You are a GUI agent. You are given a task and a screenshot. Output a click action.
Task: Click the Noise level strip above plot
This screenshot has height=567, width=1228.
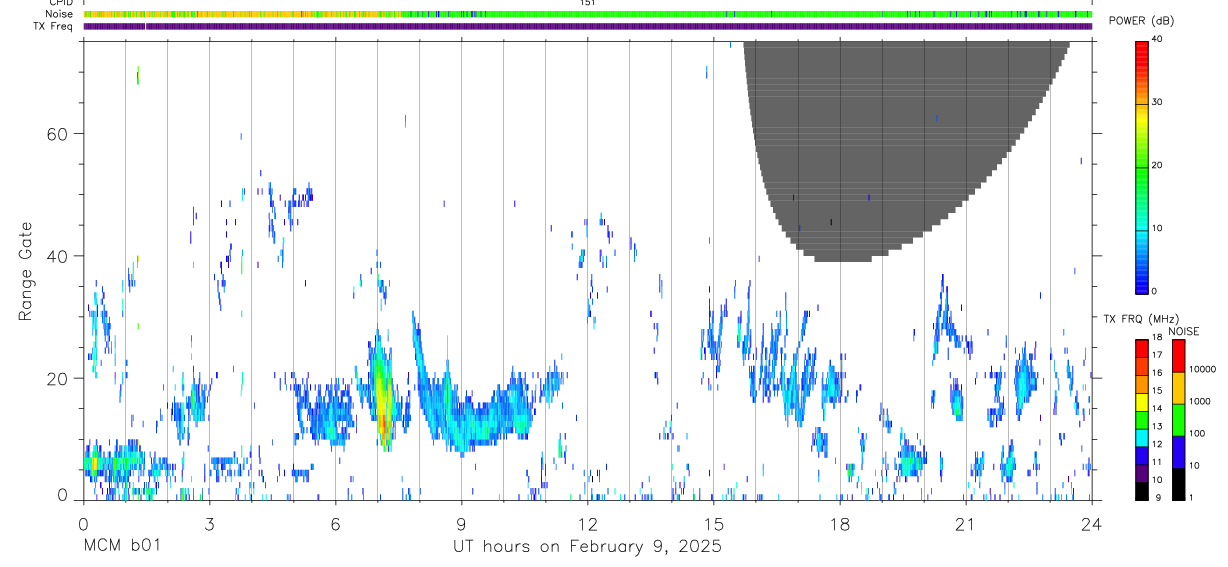pos(587,14)
